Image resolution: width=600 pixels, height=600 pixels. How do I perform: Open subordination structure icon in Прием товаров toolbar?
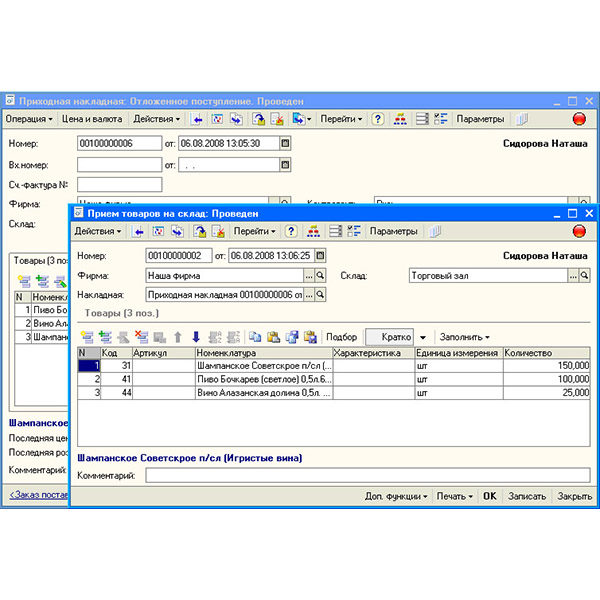(x=313, y=232)
